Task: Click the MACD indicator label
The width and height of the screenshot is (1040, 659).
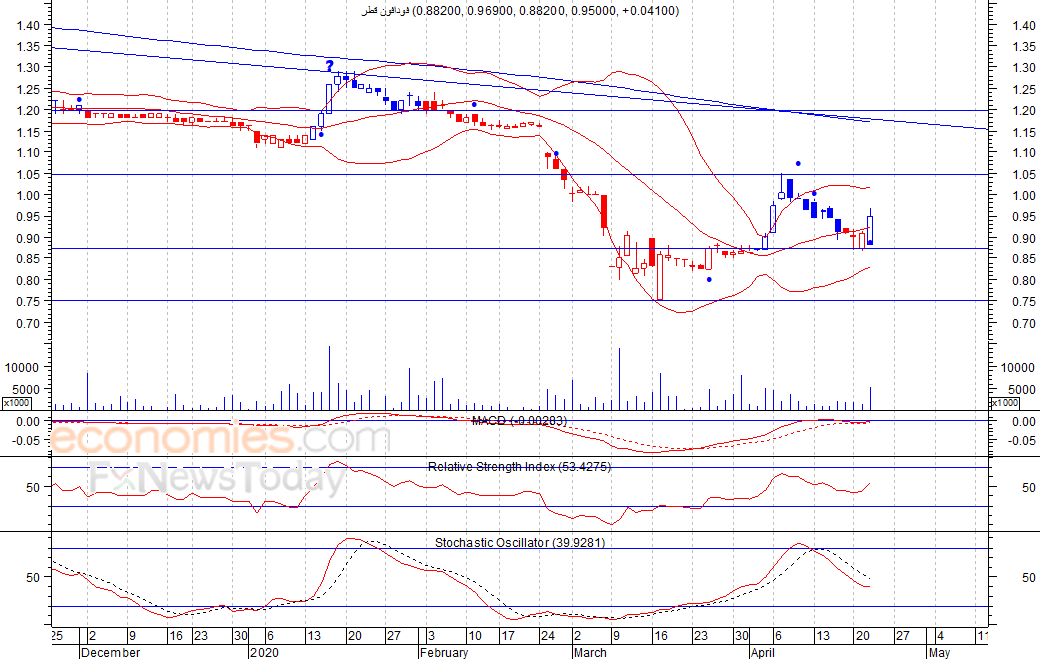Action: pos(519,421)
